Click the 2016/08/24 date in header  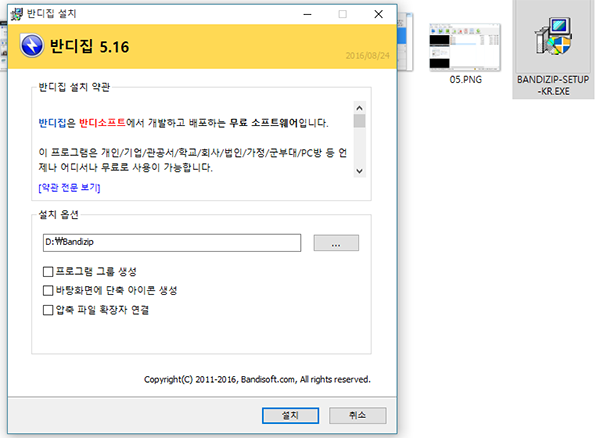pyautogui.click(x=367, y=56)
